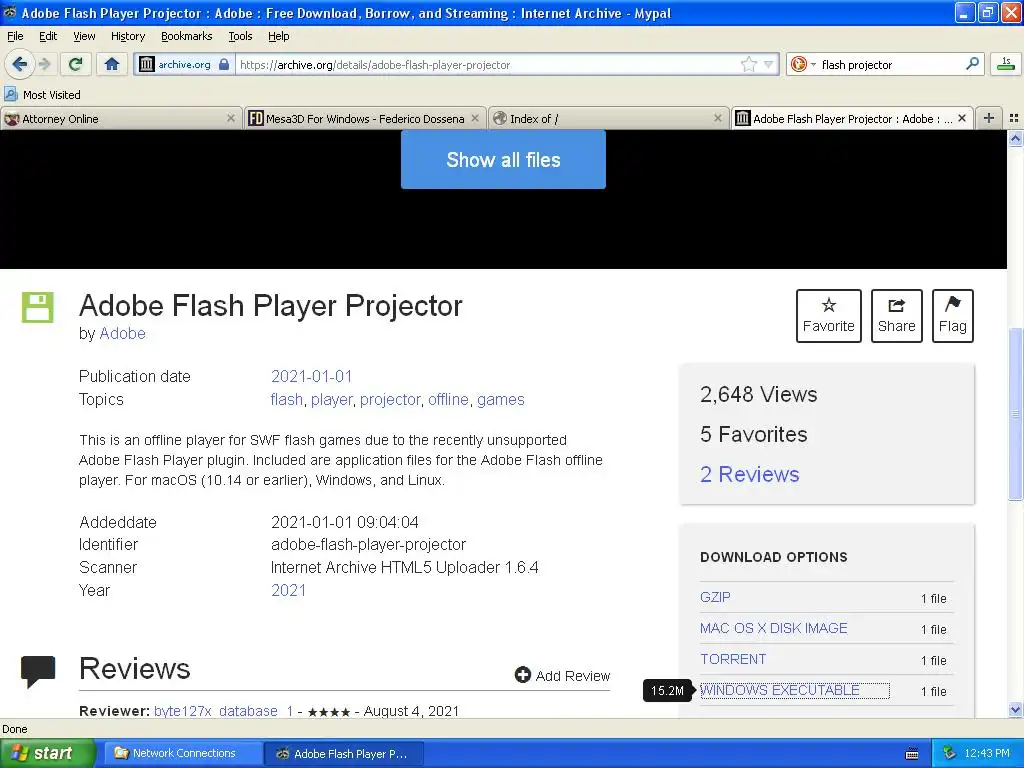Switch to the Attorney Online tab
The width and height of the screenshot is (1024, 768).
[x=120, y=118]
